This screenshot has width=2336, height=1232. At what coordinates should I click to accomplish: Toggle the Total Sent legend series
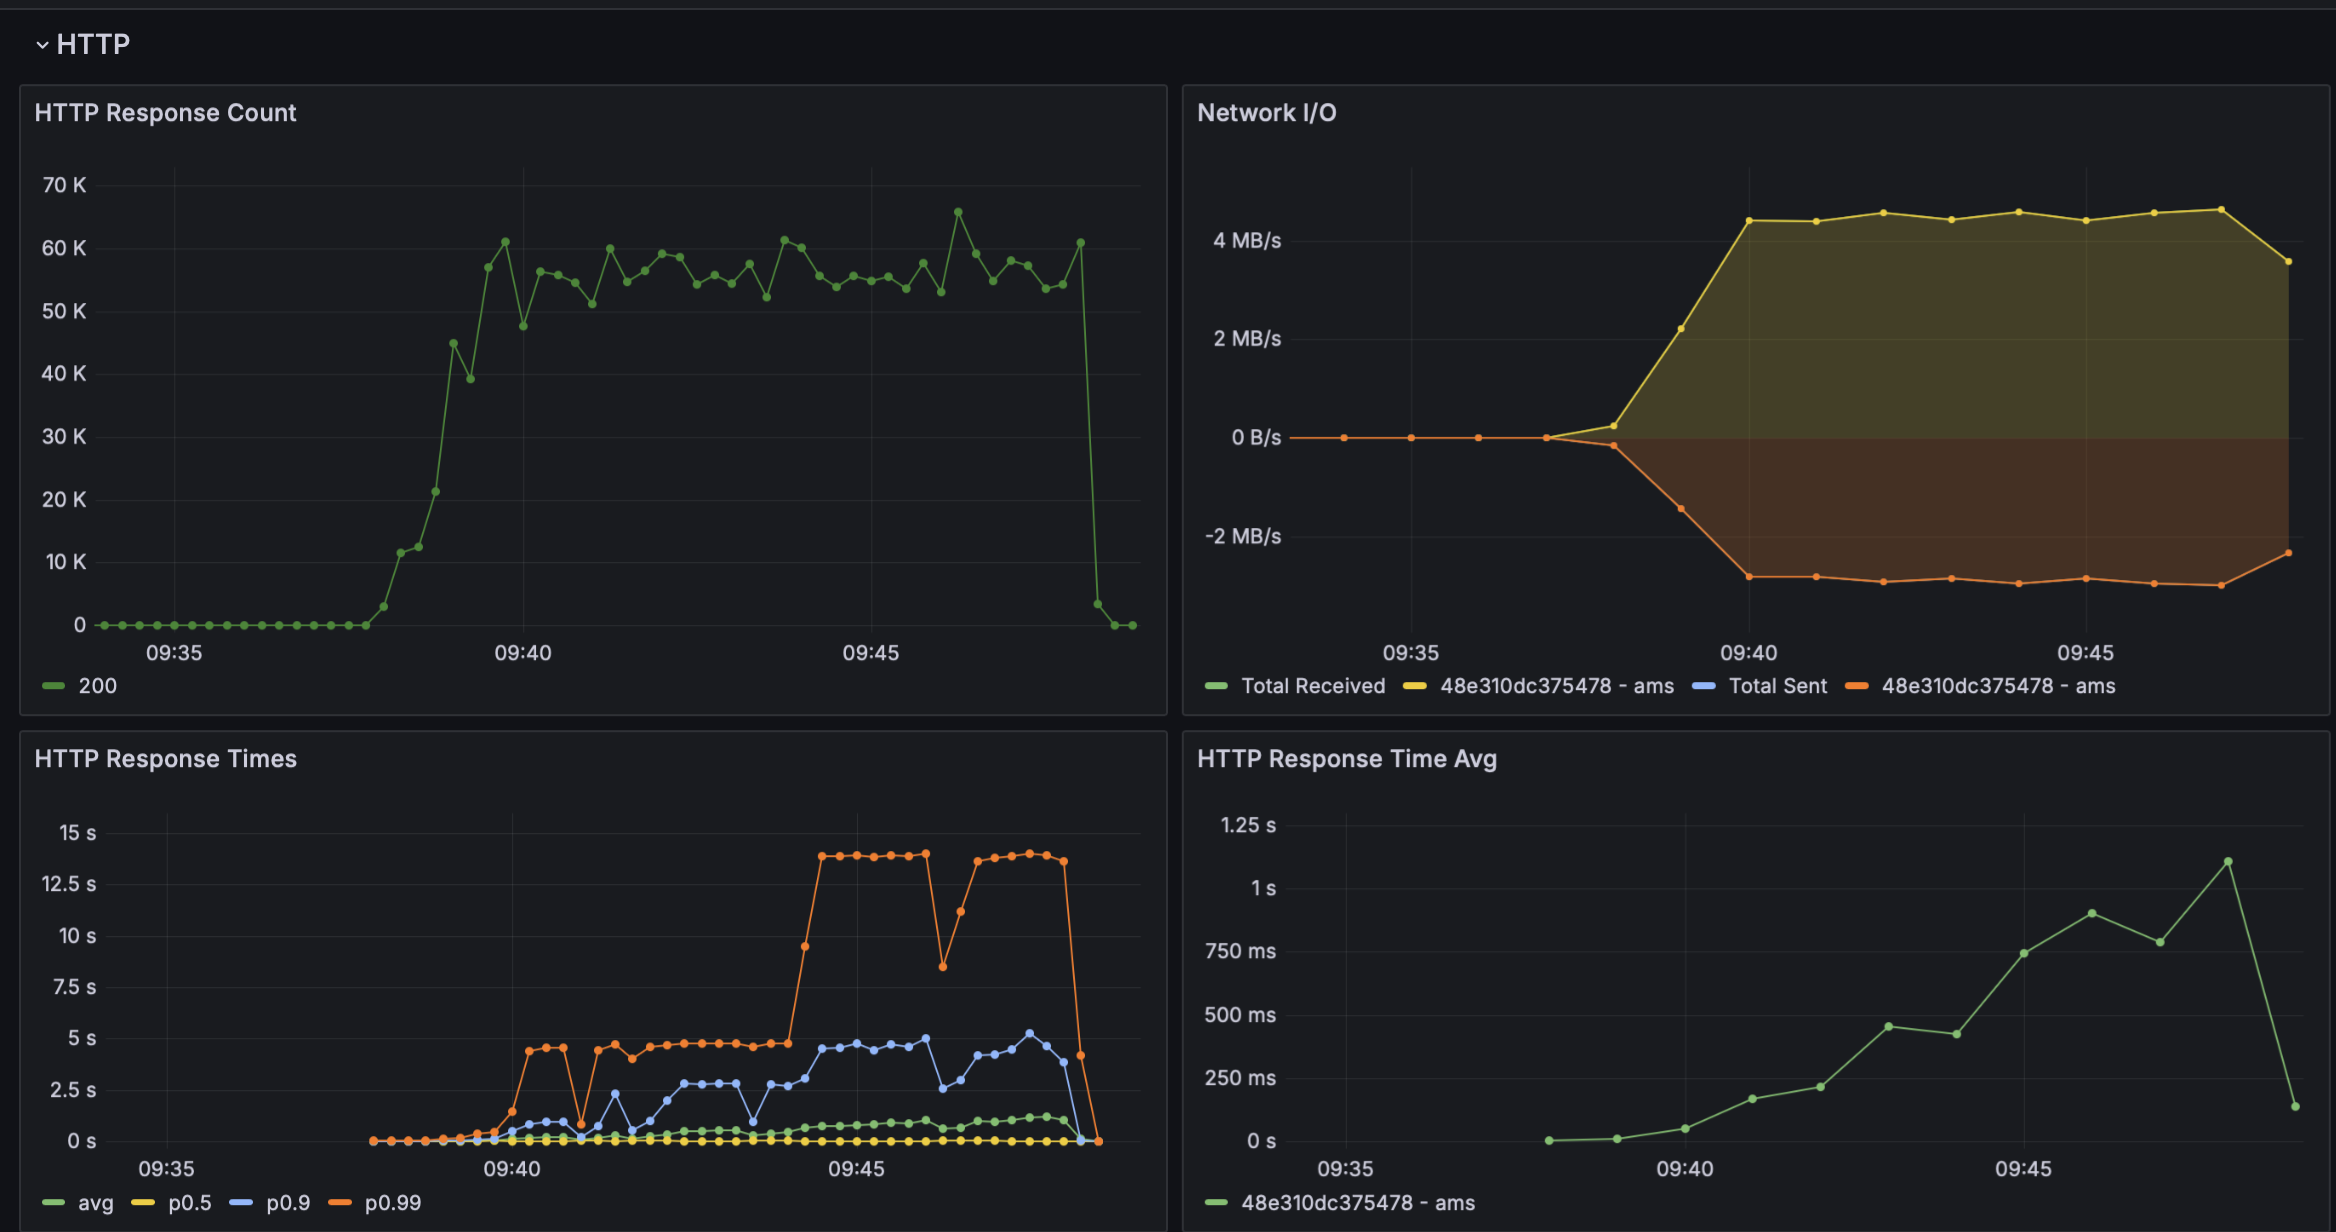[1777, 686]
